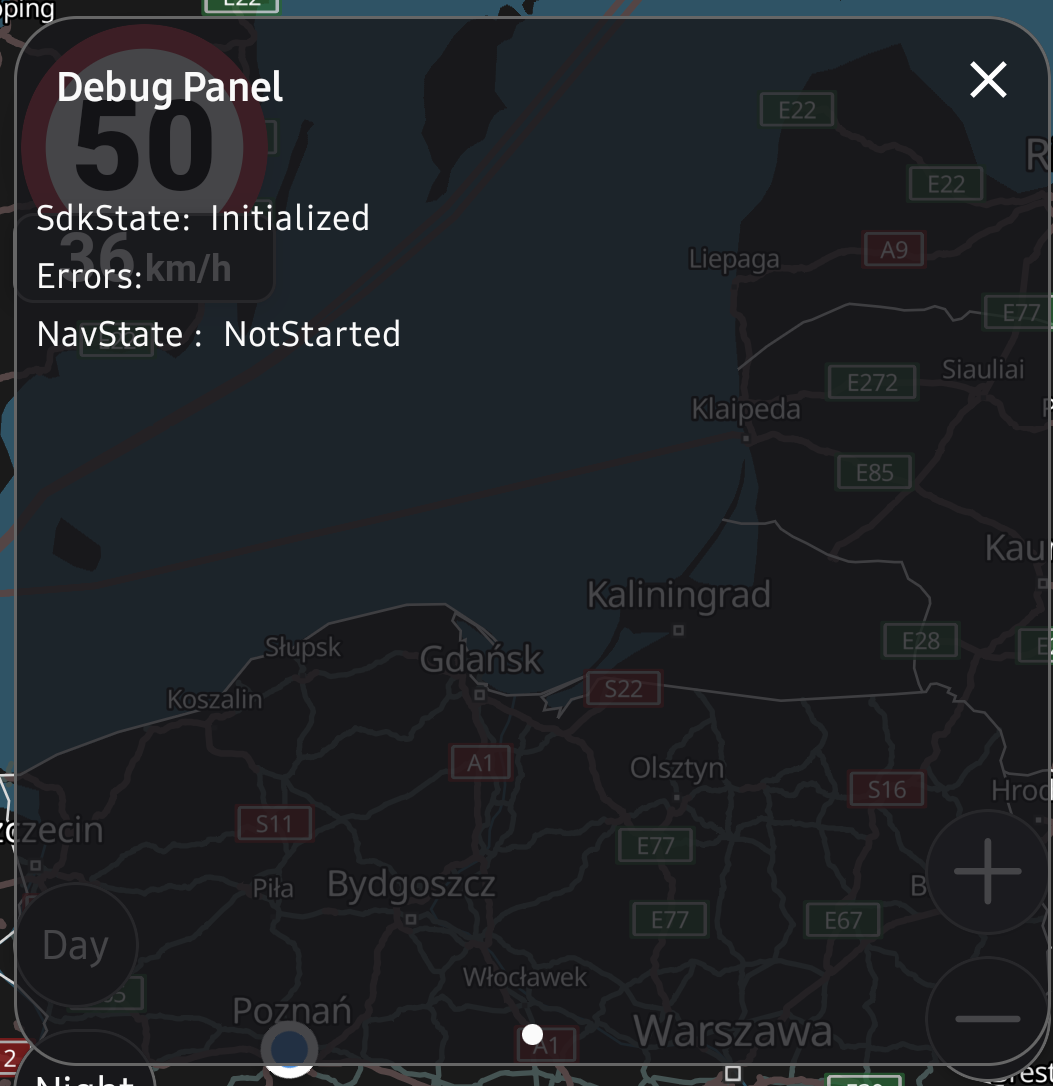Switch the map to Day mode
Viewport: 1053px width, 1086px height.
[75, 944]
